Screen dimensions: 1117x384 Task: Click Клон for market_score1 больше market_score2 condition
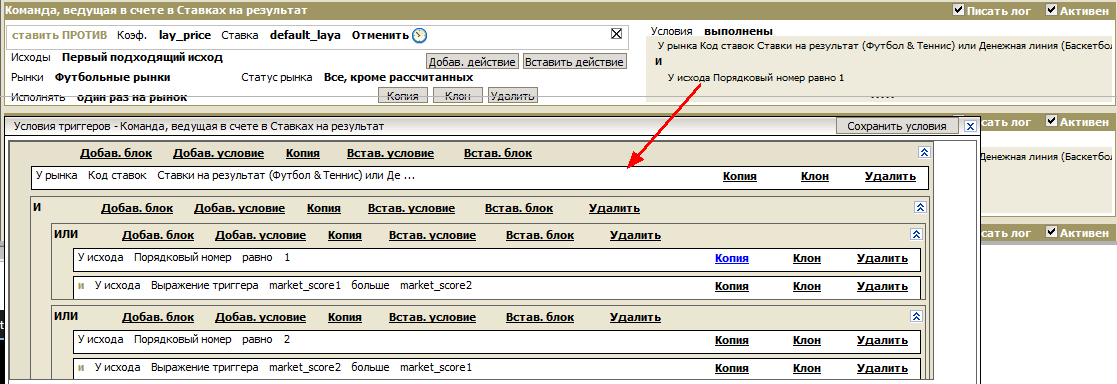click(807, 286)
